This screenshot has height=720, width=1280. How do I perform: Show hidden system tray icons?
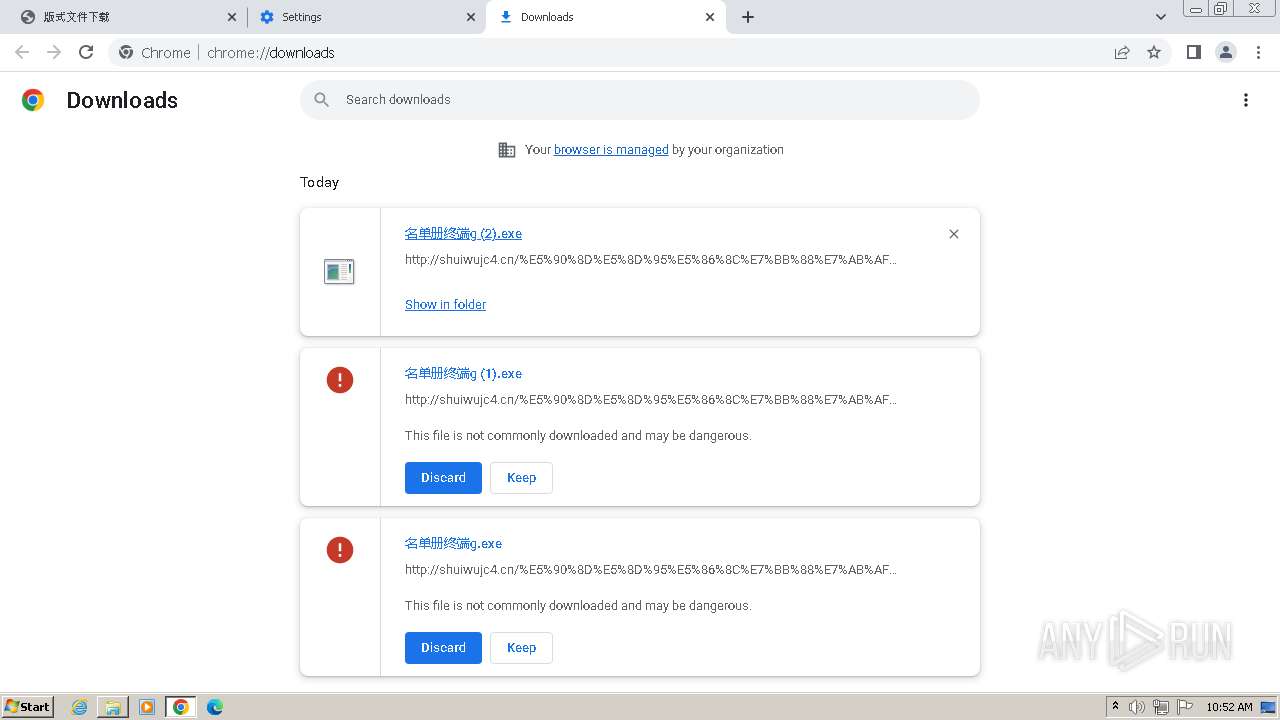tap(1115, 707)
